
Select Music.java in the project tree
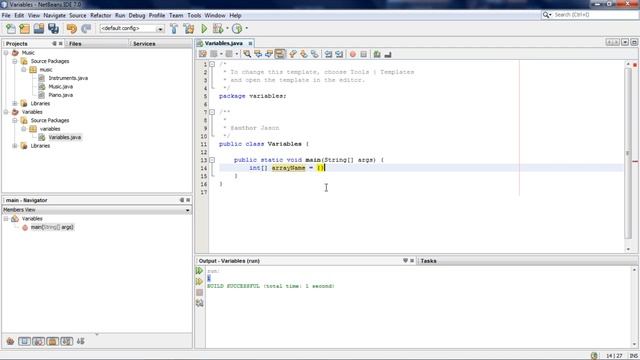[x=60, y=87]
